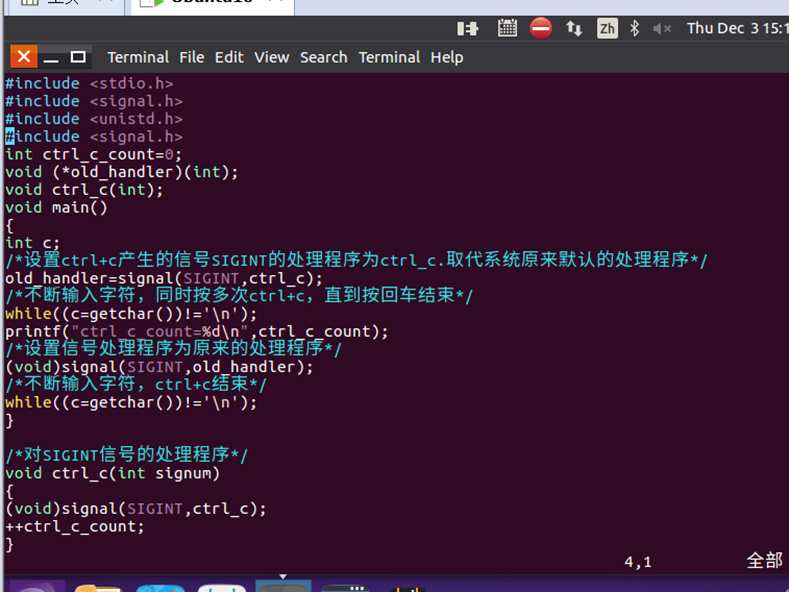Open the Help menu
The image size is (789, 592).
point(447,57)
